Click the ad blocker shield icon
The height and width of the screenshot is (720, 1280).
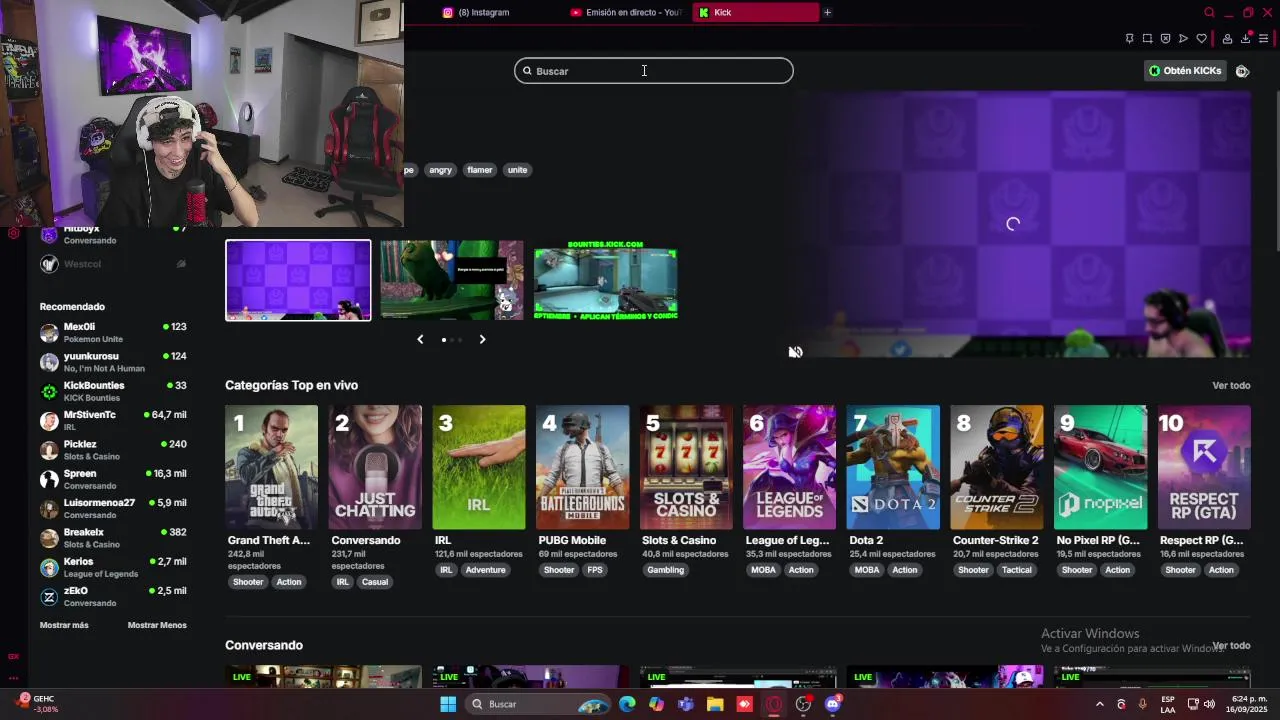1165,39
